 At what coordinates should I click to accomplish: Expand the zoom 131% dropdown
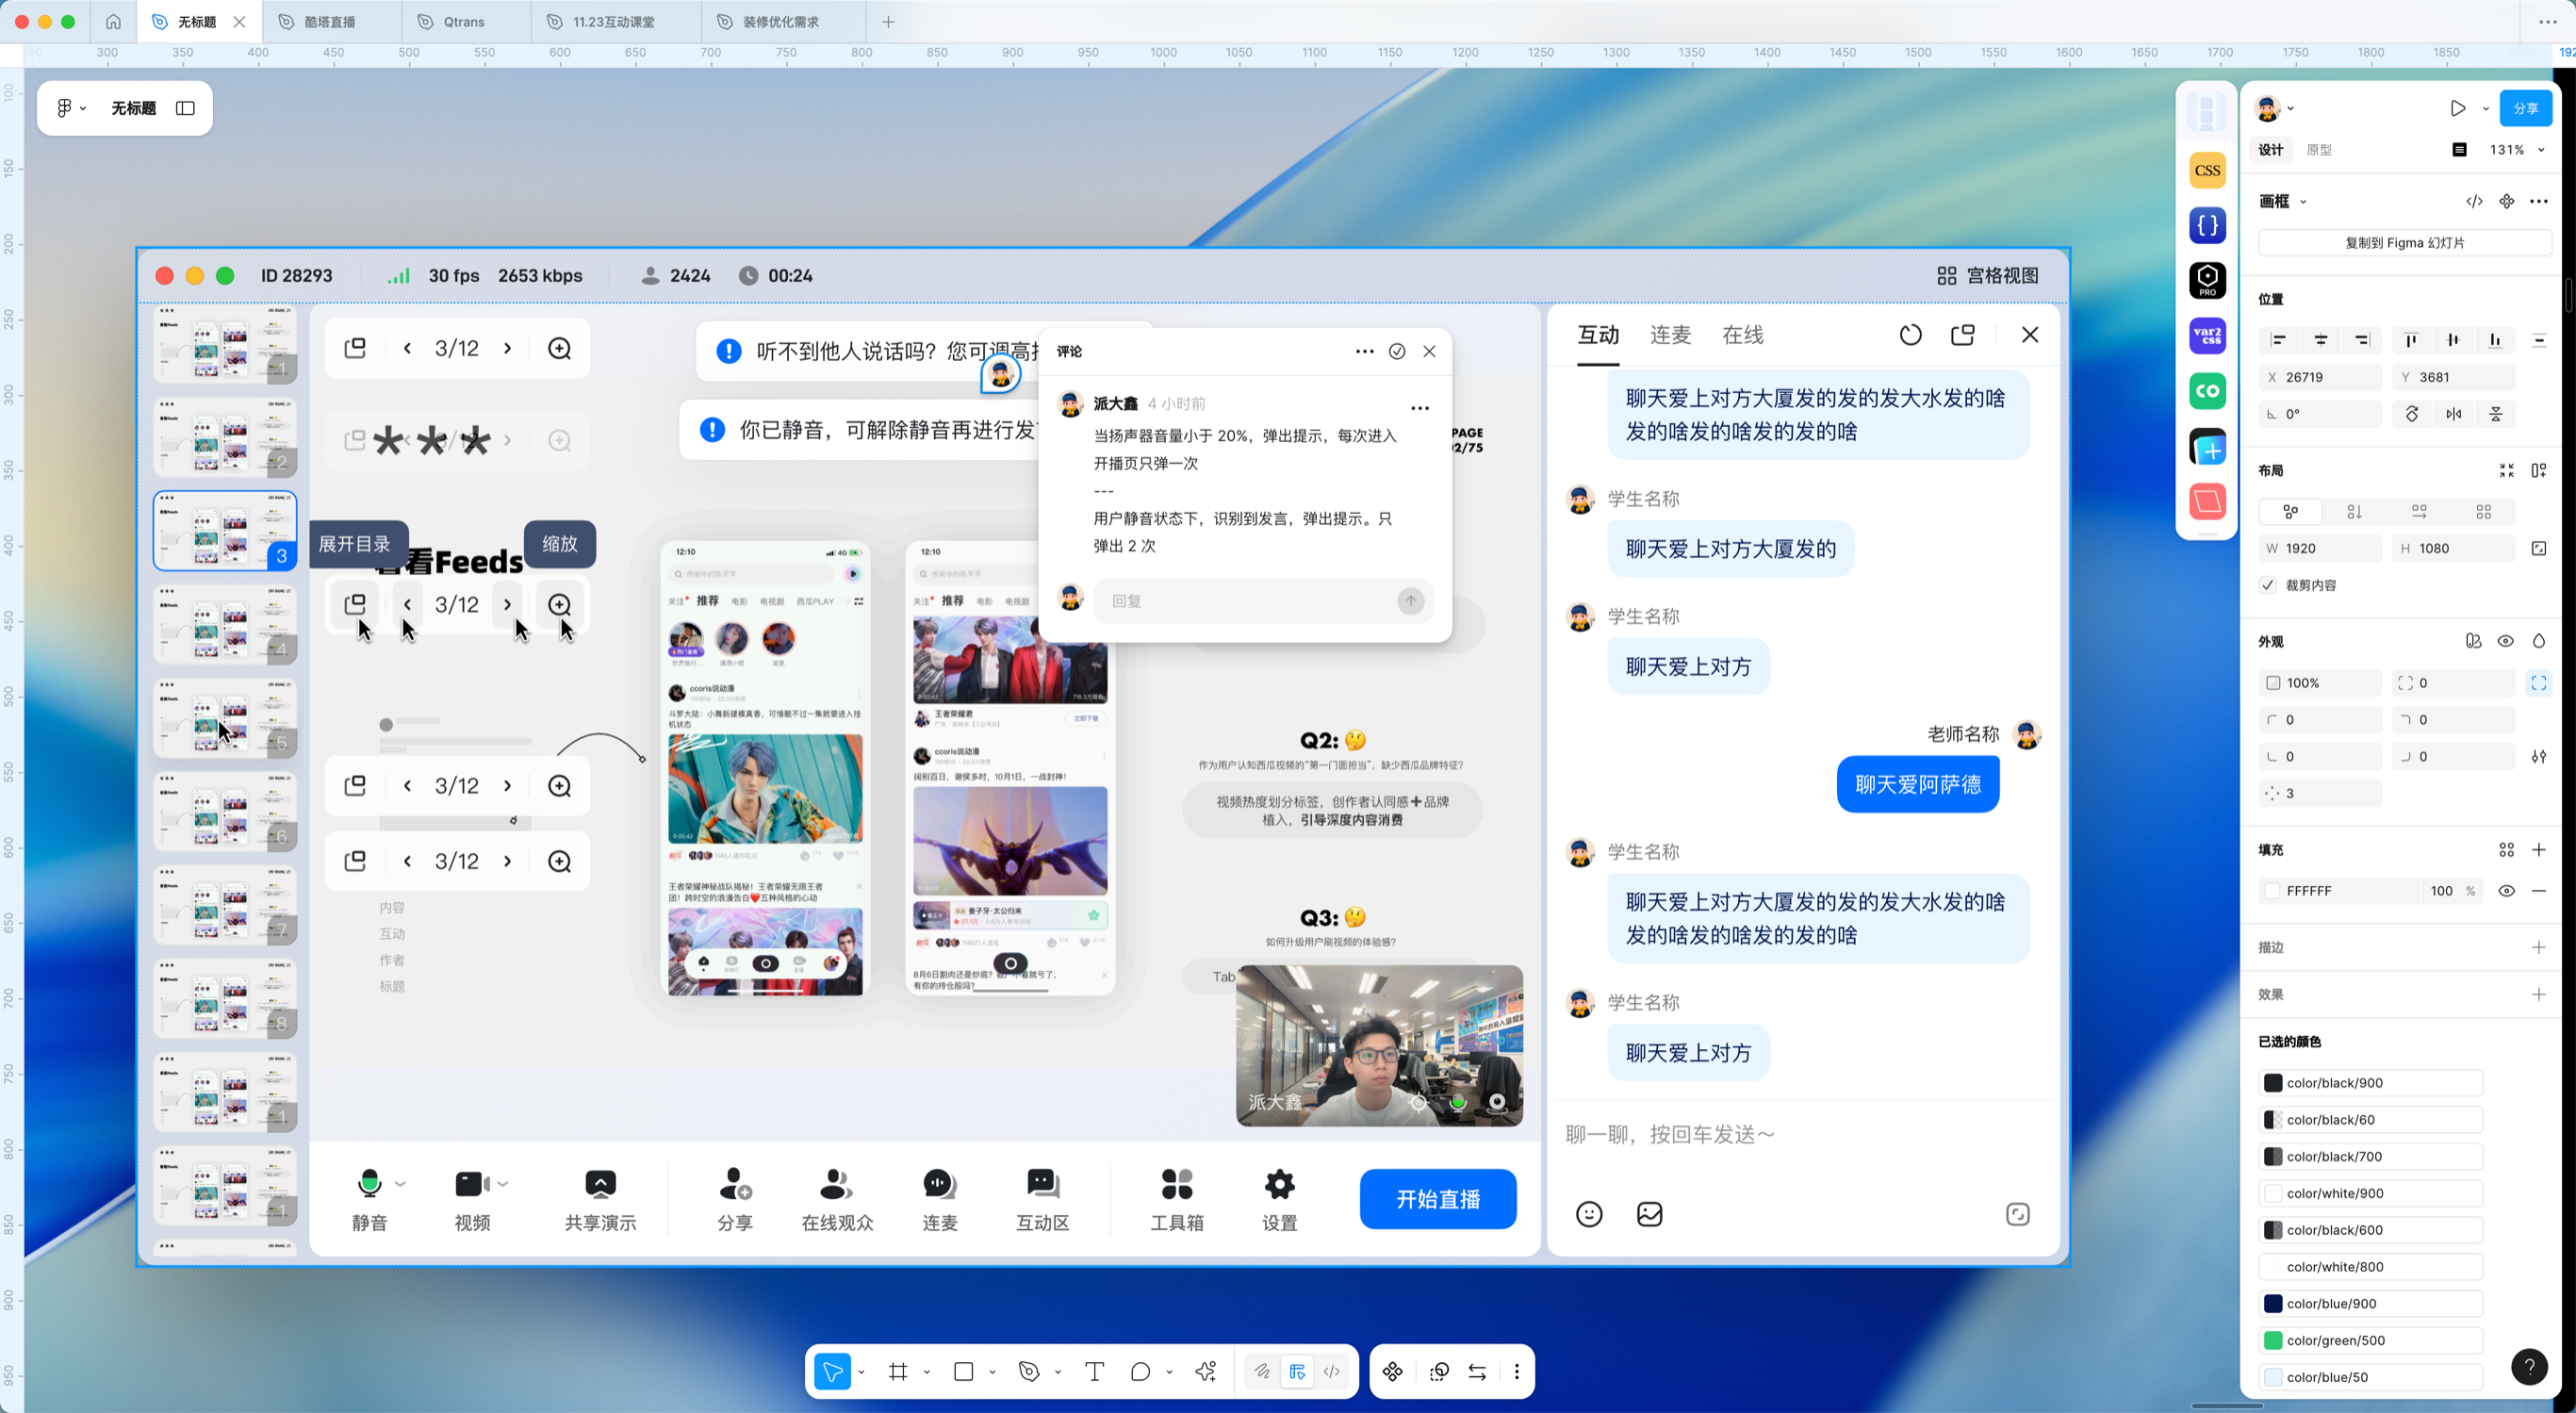coord(2541,150)
